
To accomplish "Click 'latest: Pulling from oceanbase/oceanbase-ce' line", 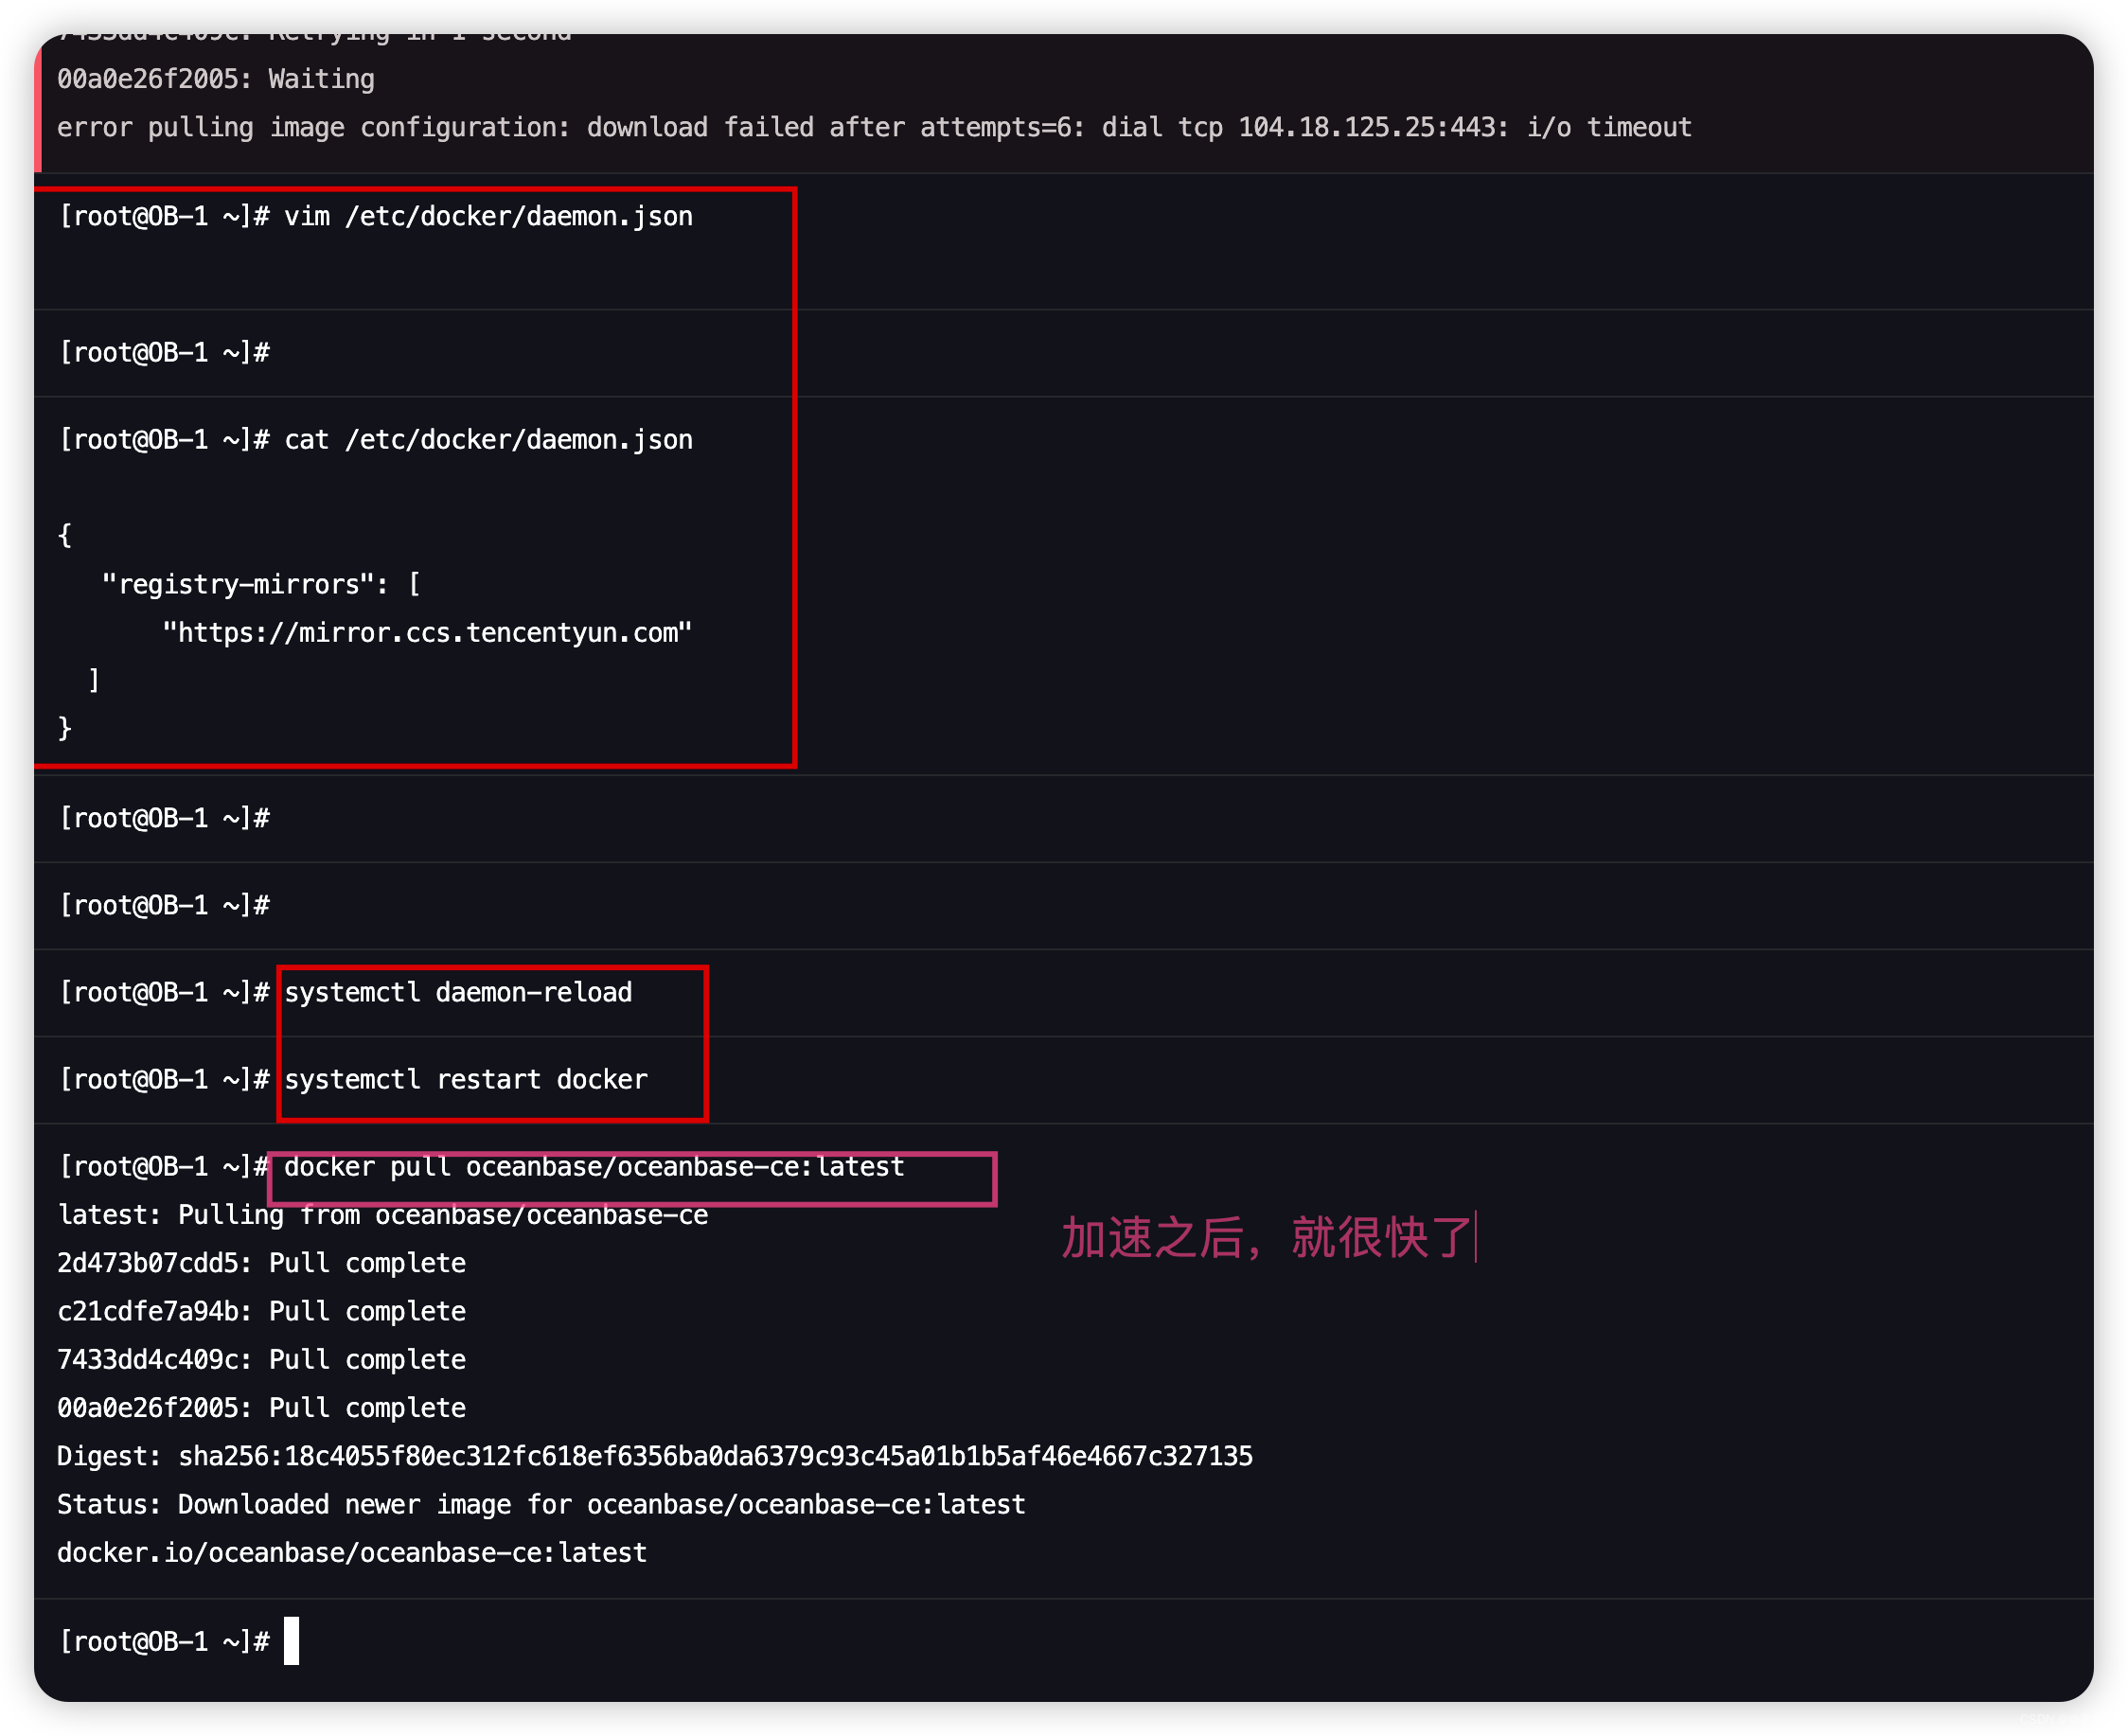I will coord(383,1215).
